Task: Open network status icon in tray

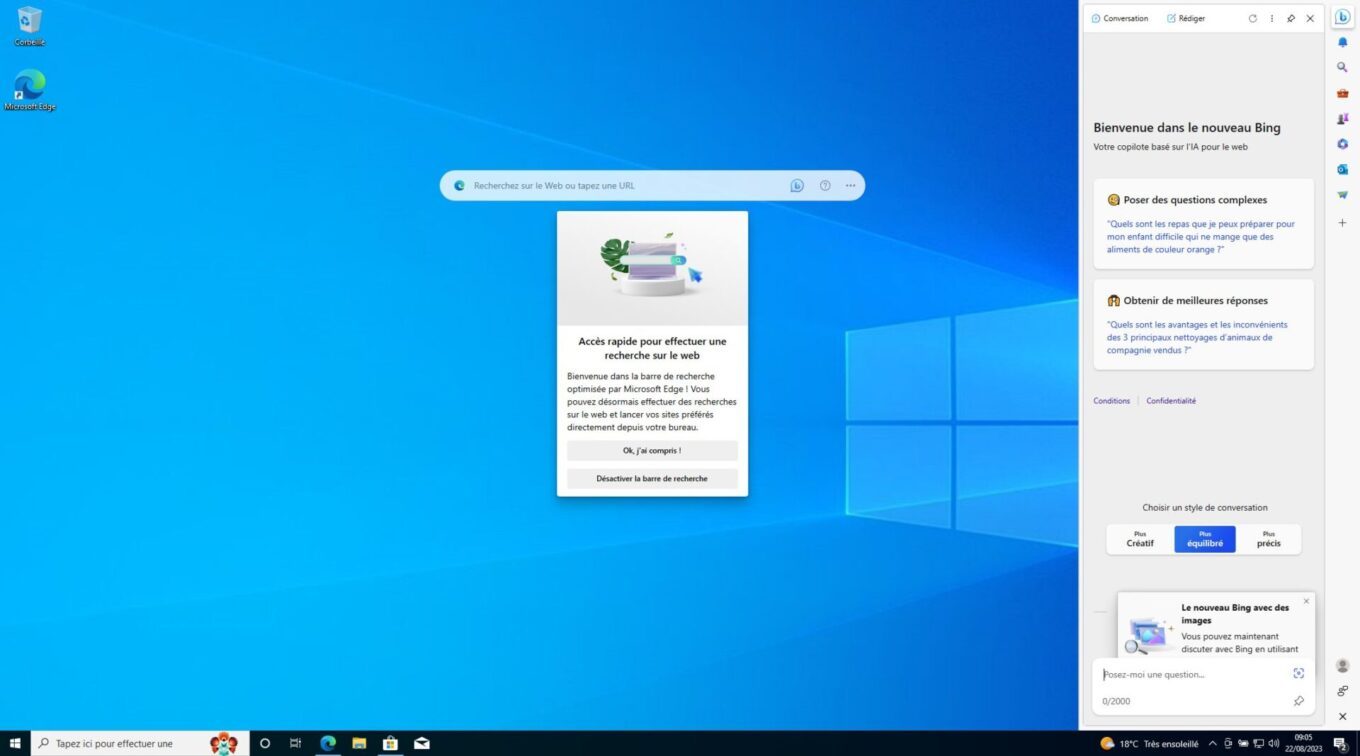Action: click(1258, 743)
